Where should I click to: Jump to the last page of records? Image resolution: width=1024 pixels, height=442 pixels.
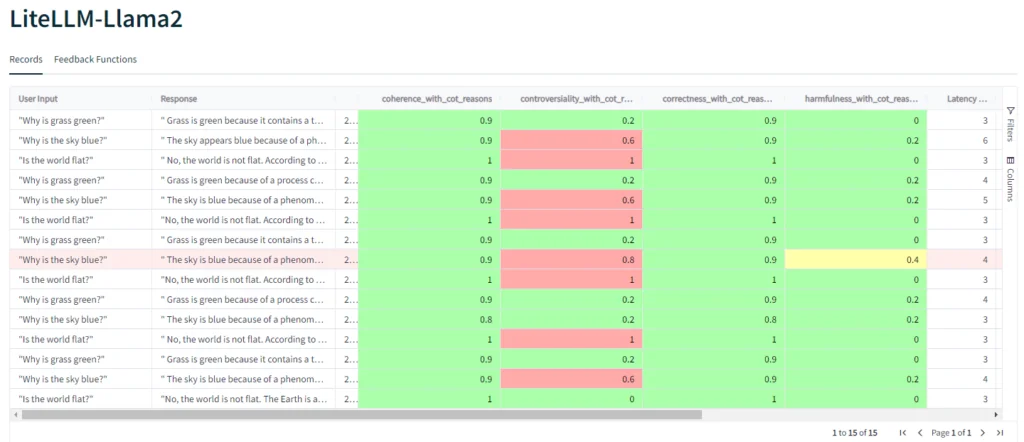point(999,432)
